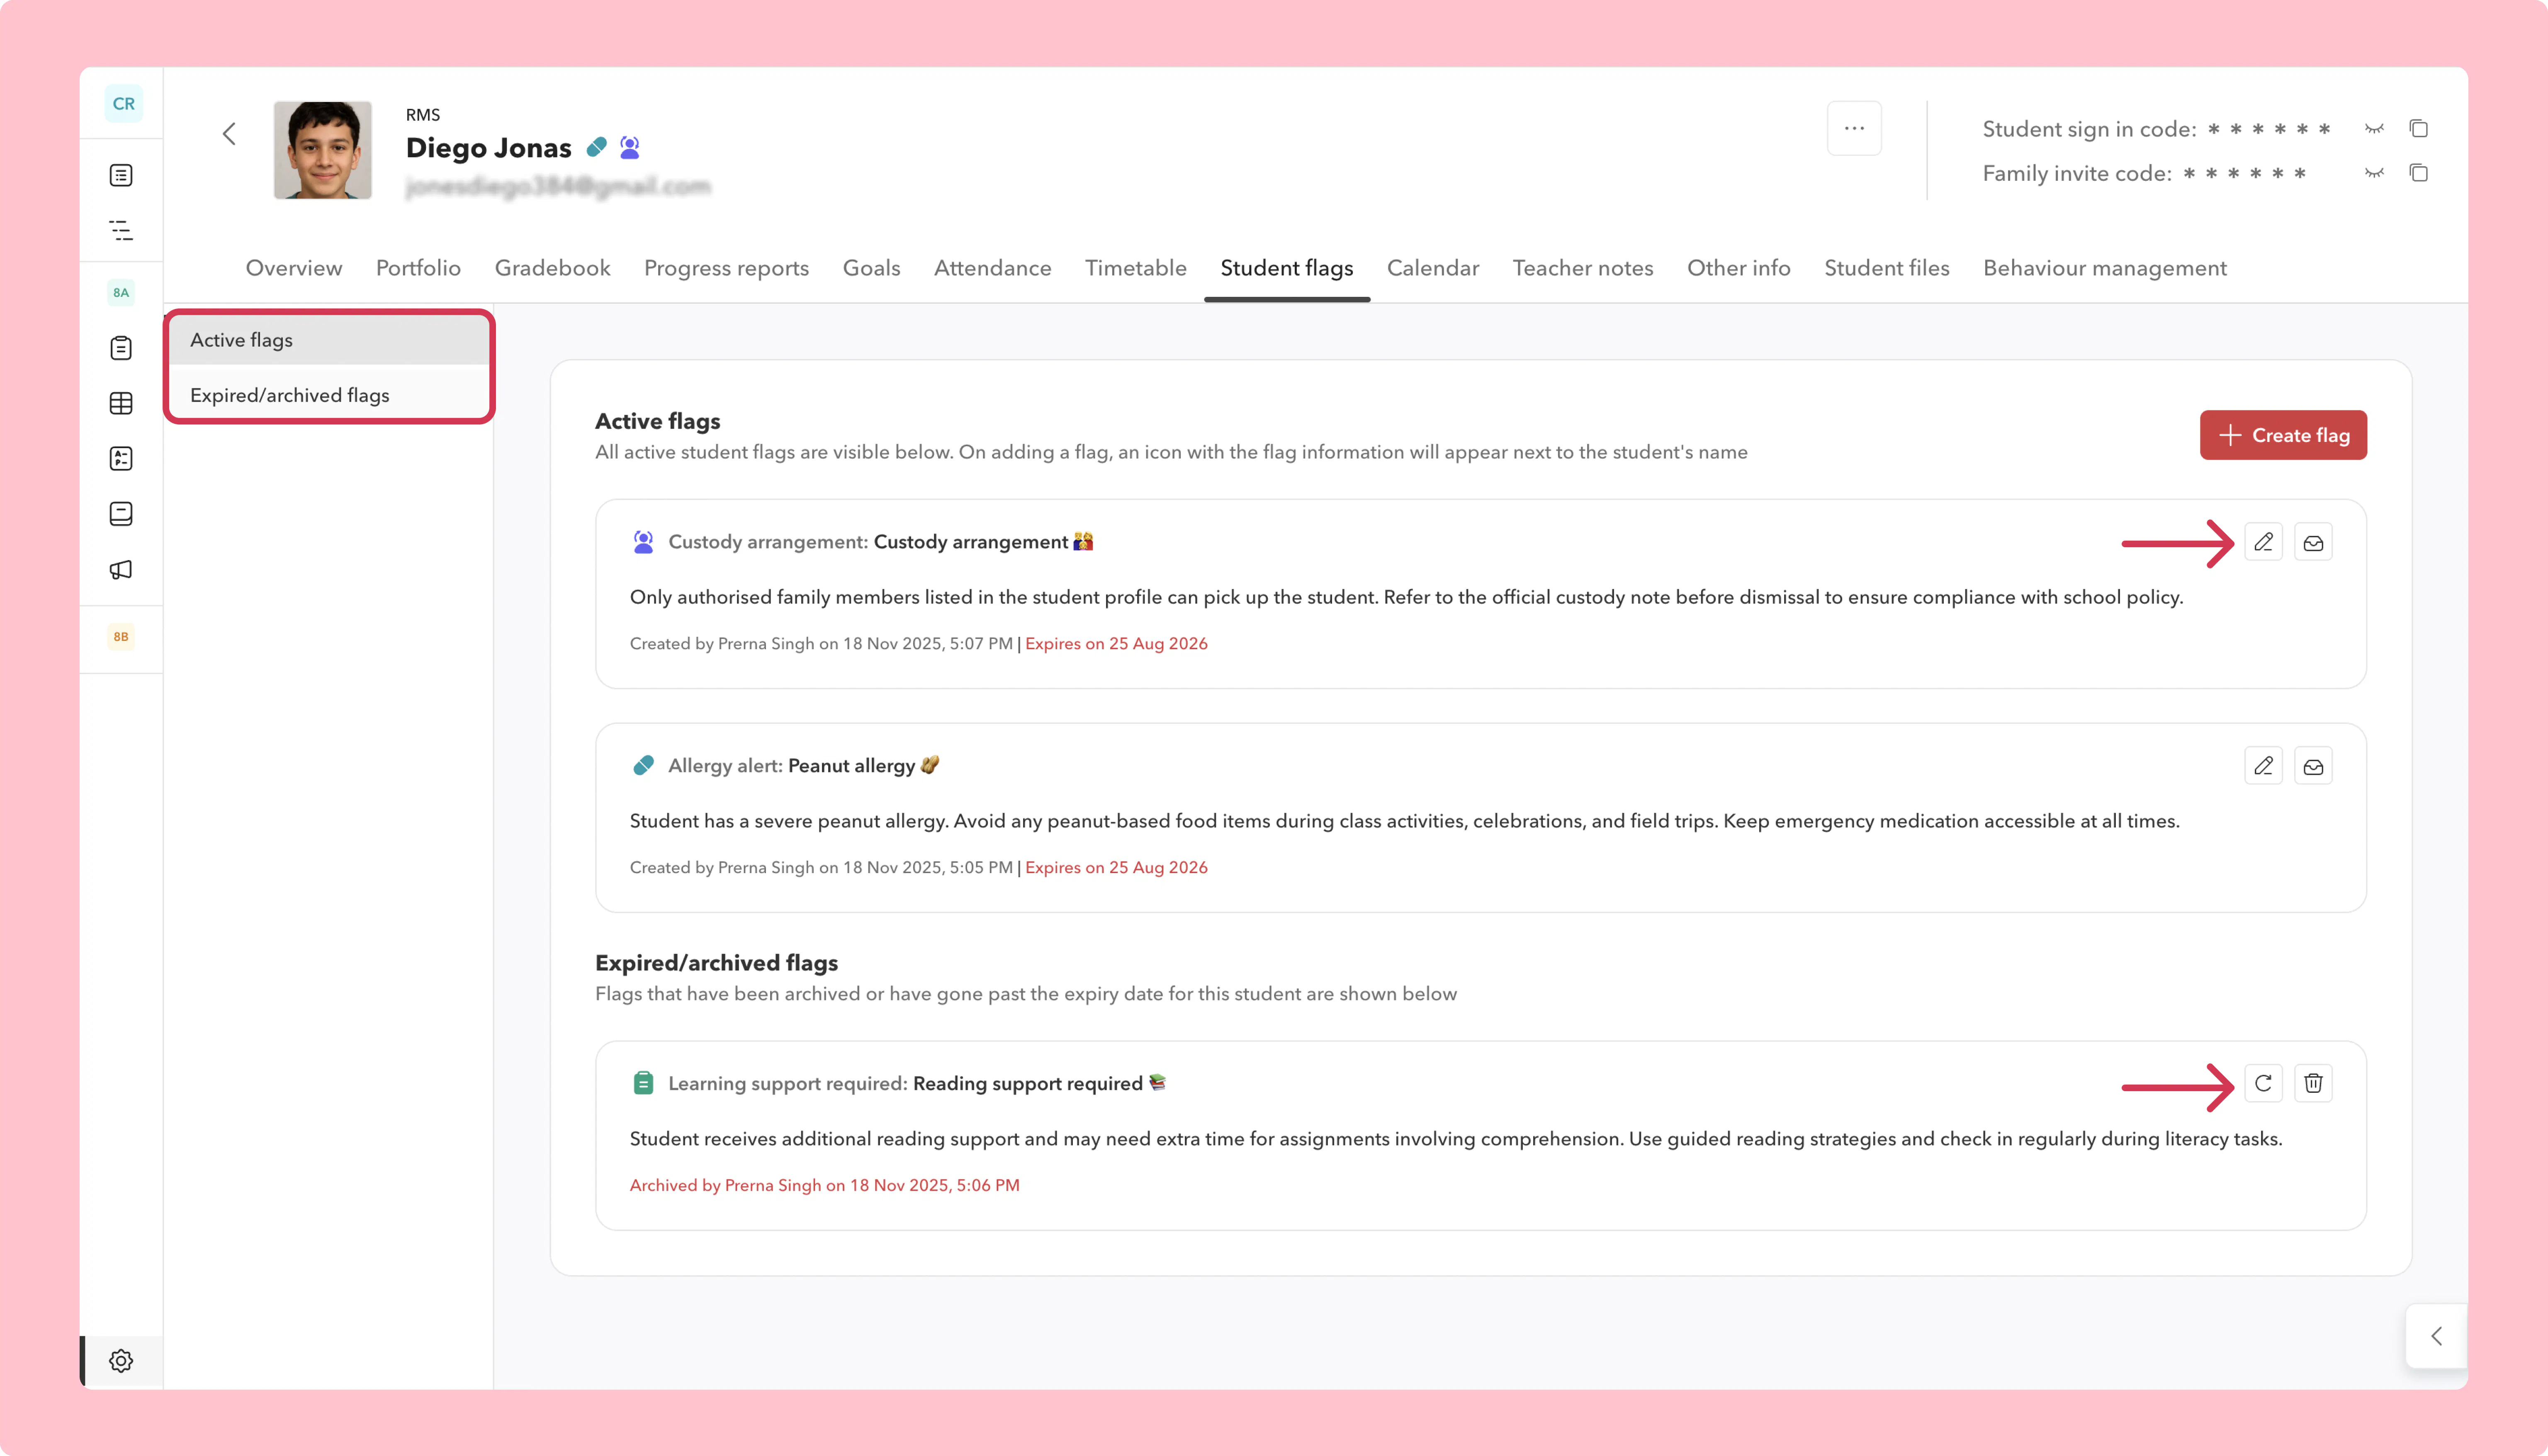The width and height of the screenshot is (2548, 1456).
Task: Open the Other info tab
Action: tap(1738, 268)
